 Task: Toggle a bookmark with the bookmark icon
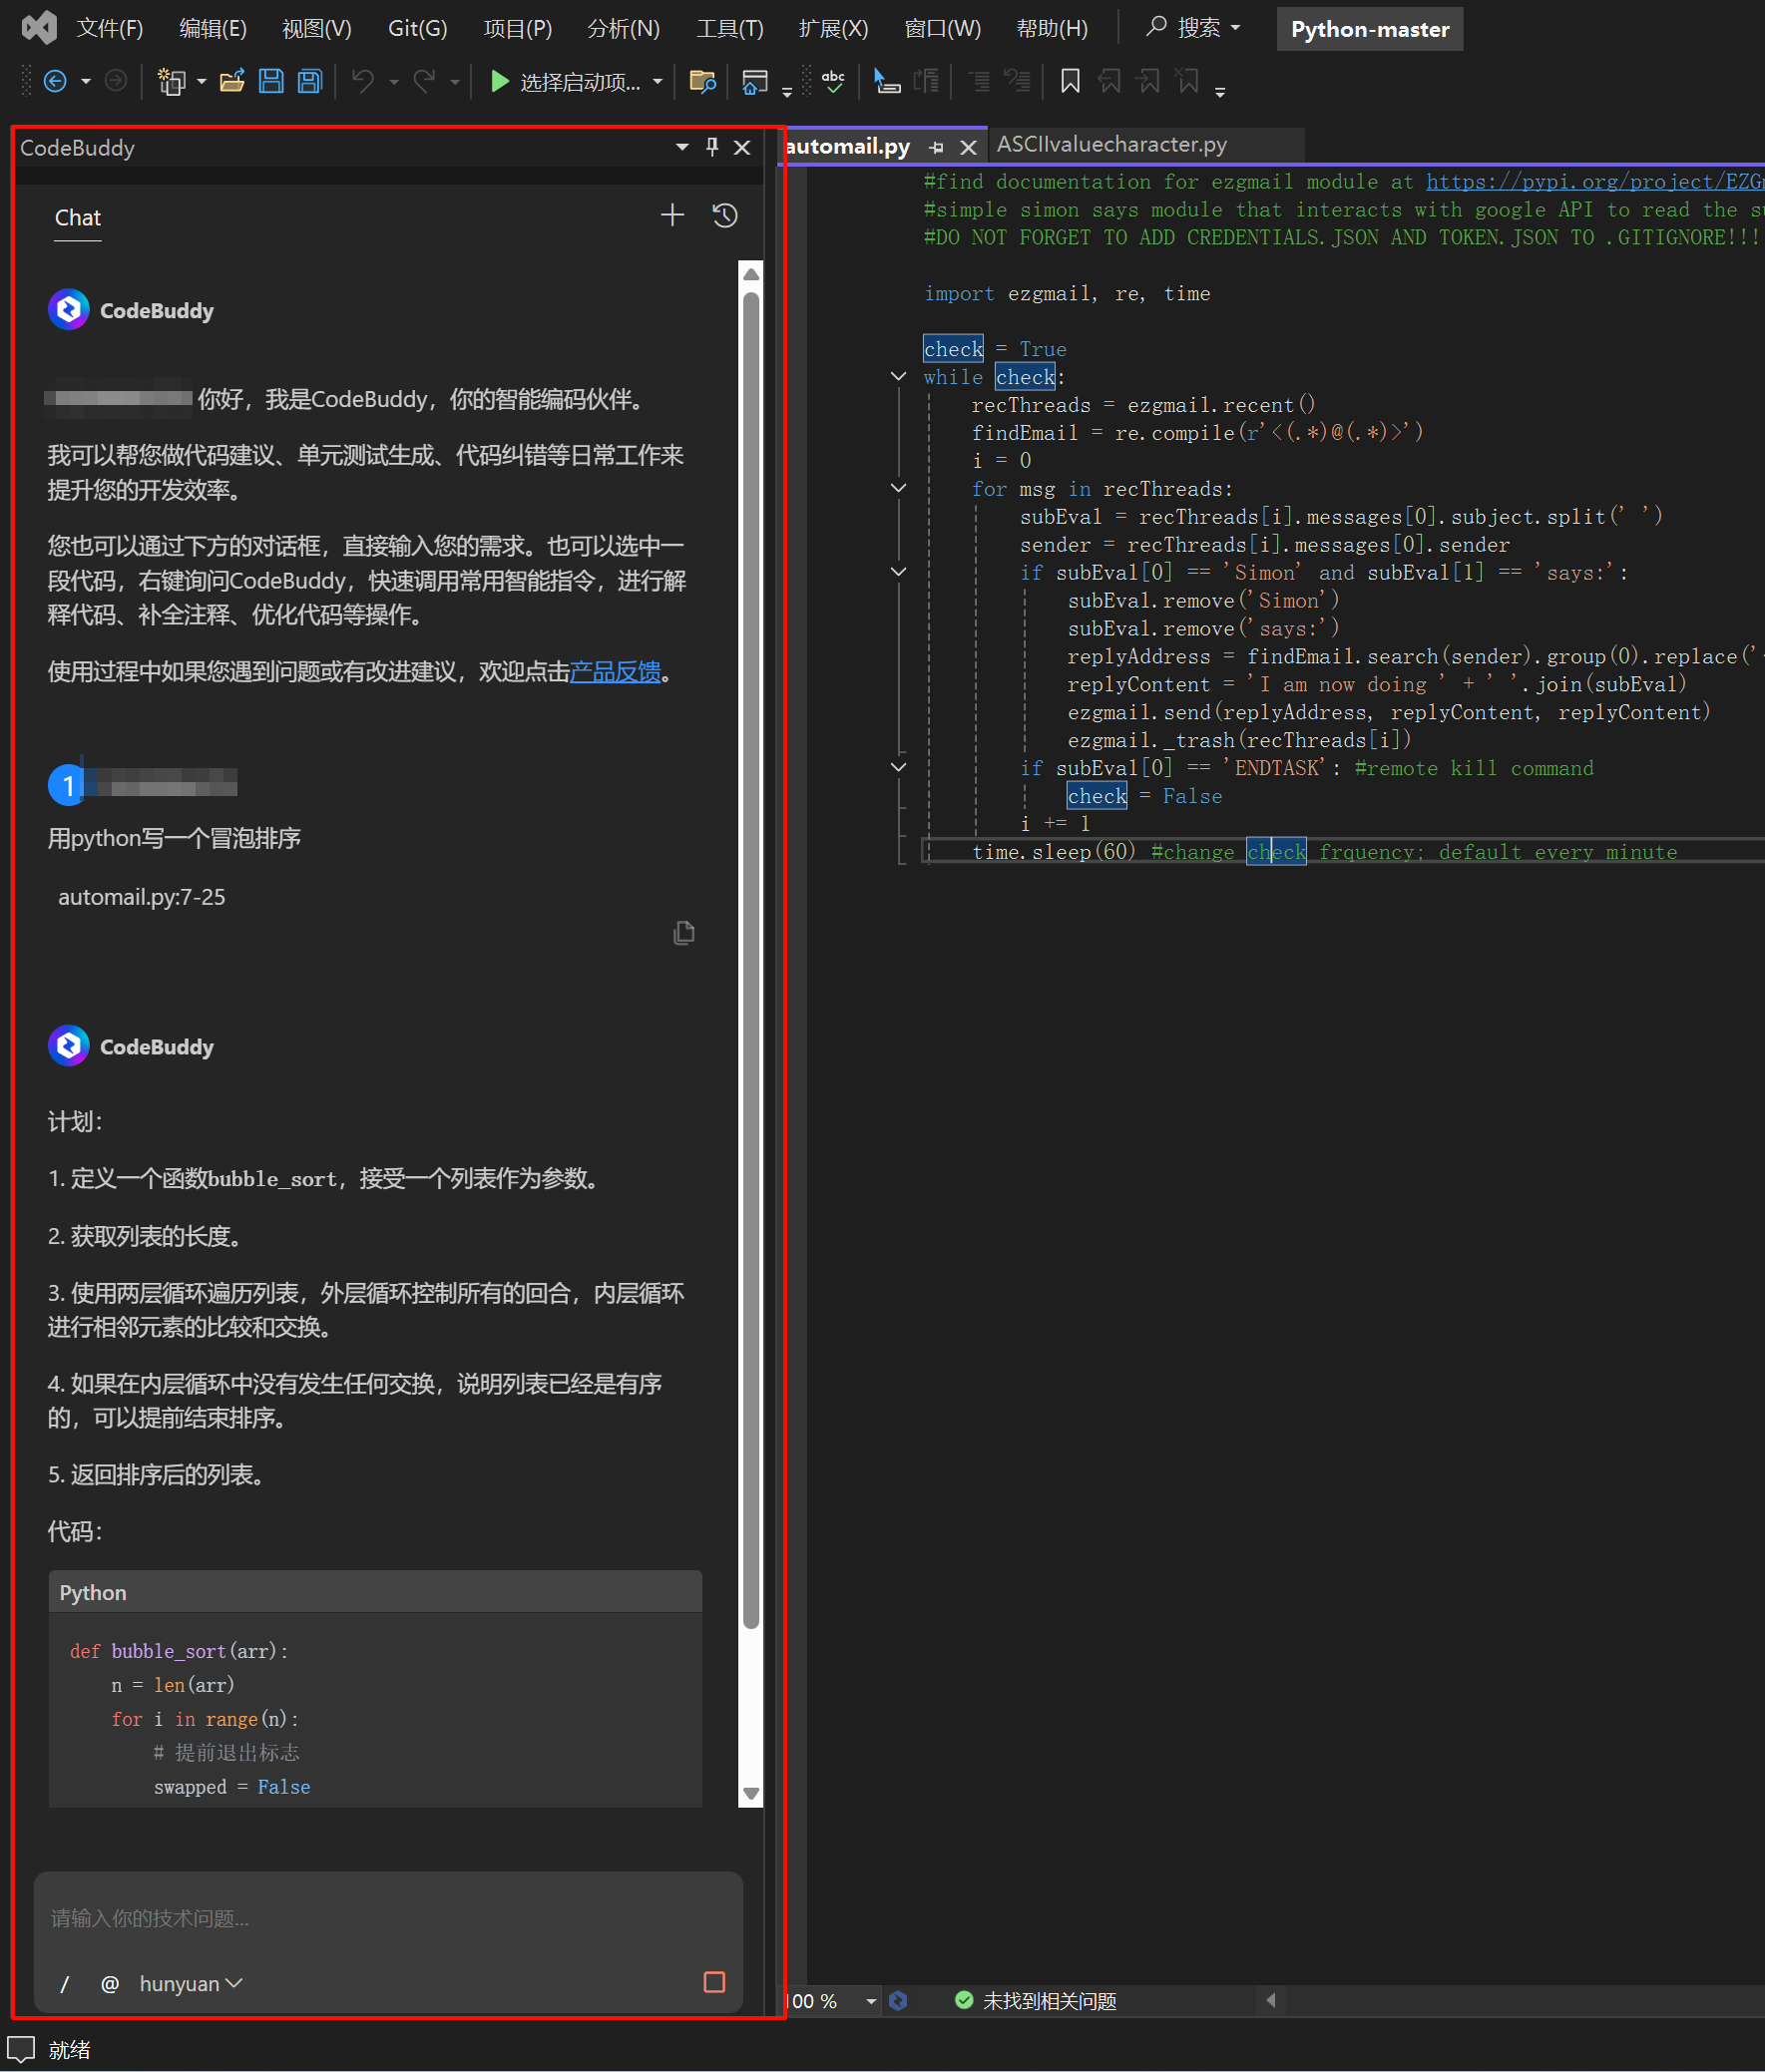(1069, 81)
